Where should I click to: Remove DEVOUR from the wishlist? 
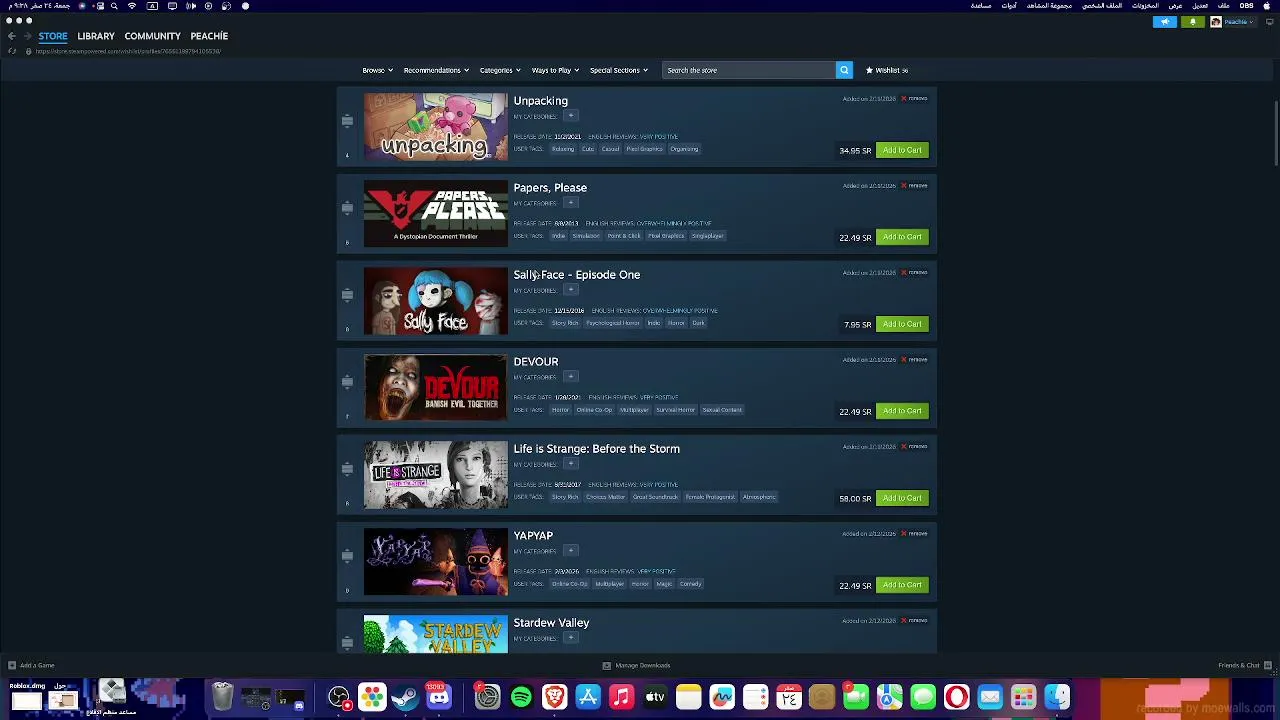click(x=915, y=360)
